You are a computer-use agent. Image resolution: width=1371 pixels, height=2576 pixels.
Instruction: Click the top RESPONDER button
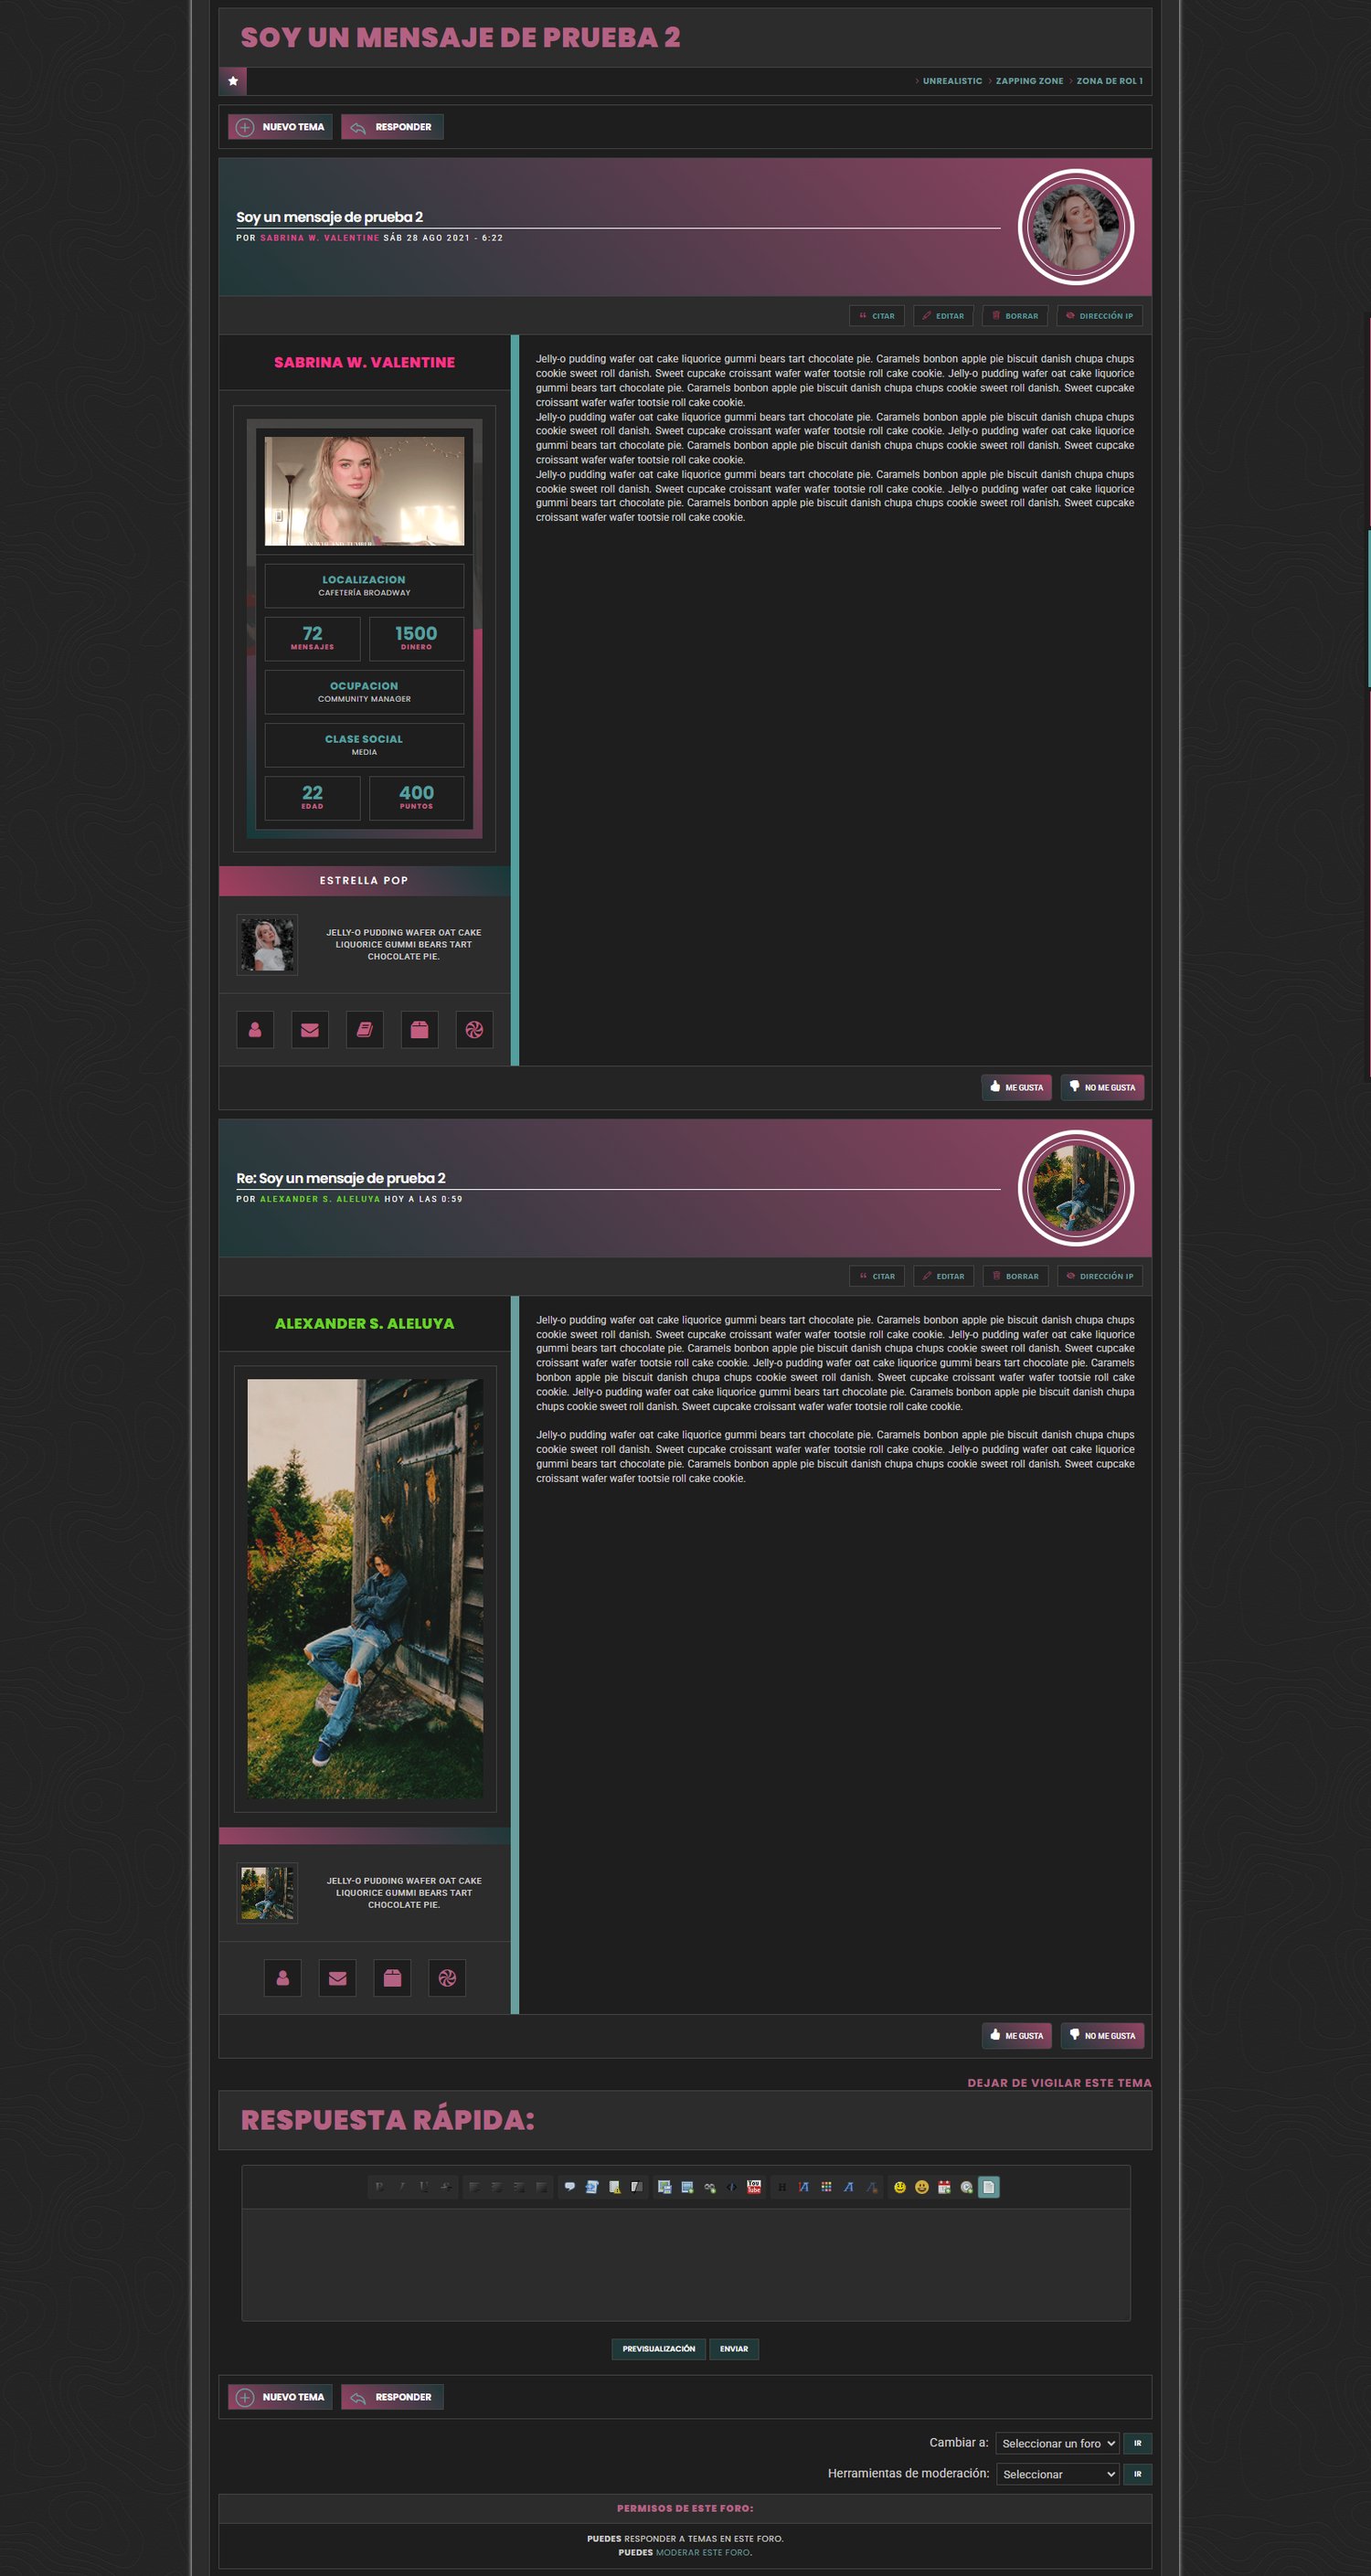392,127
